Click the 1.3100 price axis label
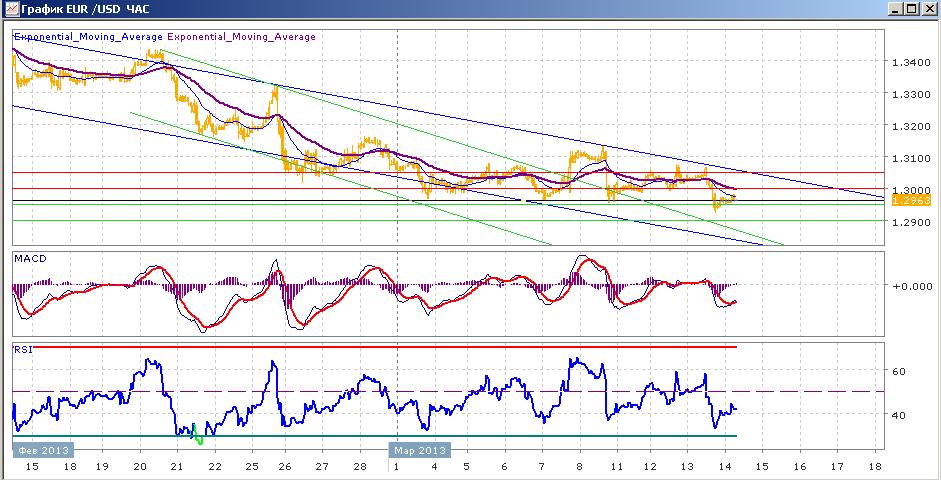The width and height of the screenshot is (941, 480). 911,158
